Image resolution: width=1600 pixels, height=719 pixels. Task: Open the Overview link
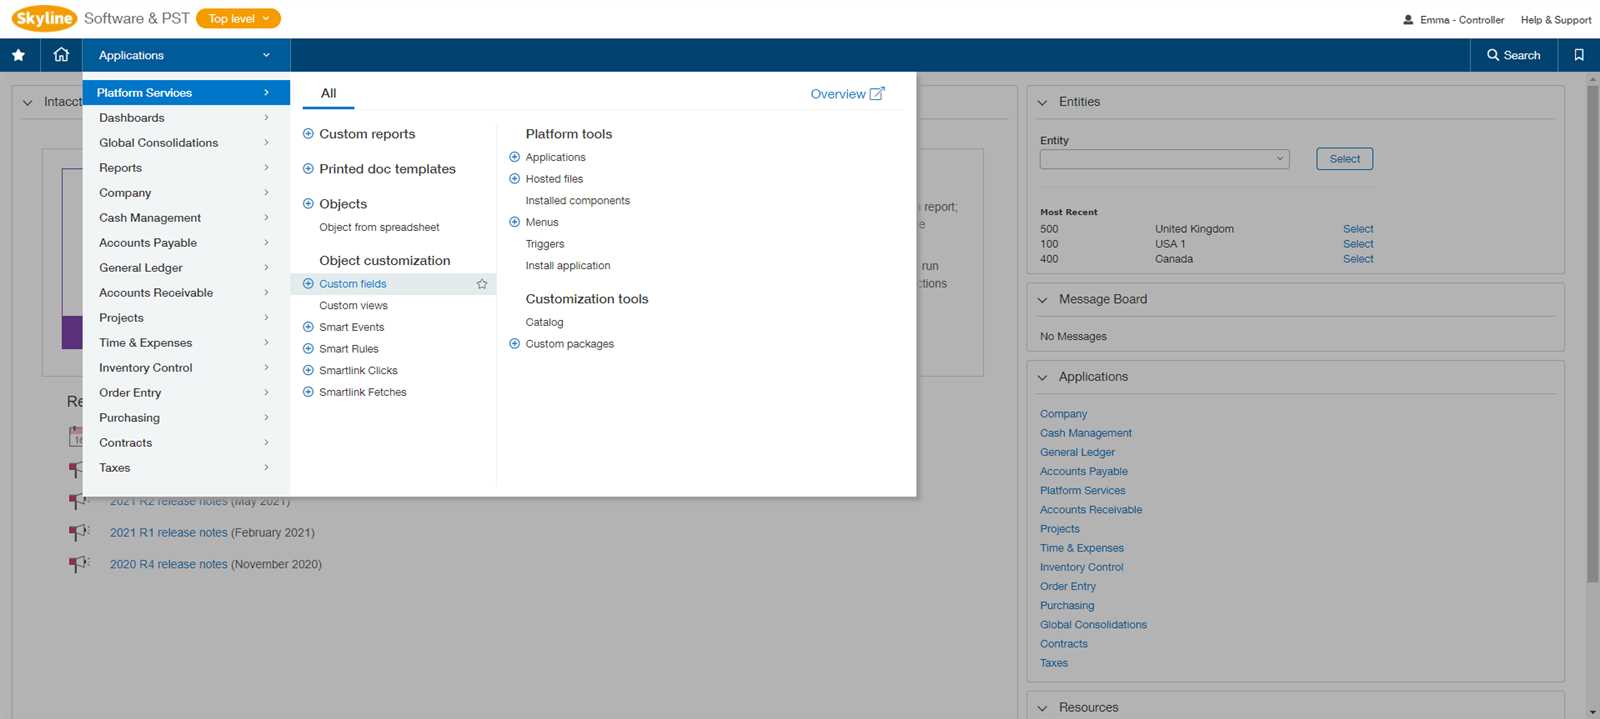click(x=838, y=94)
